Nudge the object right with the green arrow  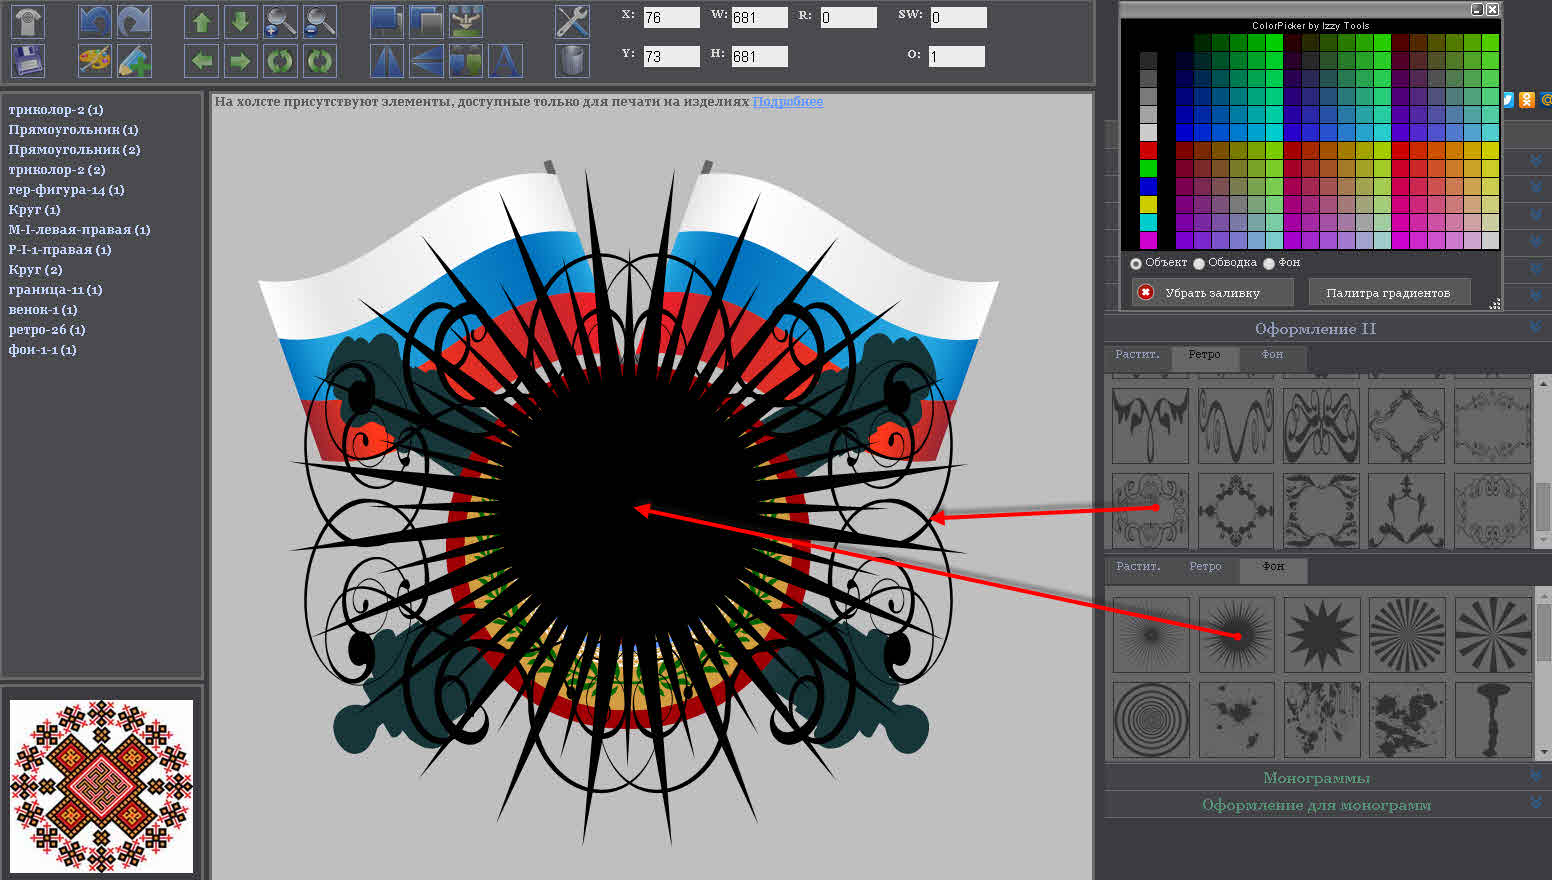click(x=240, y=61)
